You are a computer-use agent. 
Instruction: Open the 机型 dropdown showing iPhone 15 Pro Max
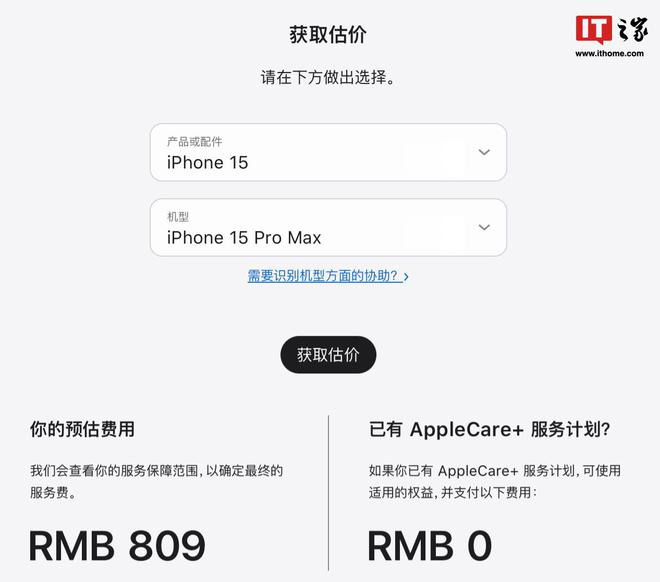(x=328, y=228)
